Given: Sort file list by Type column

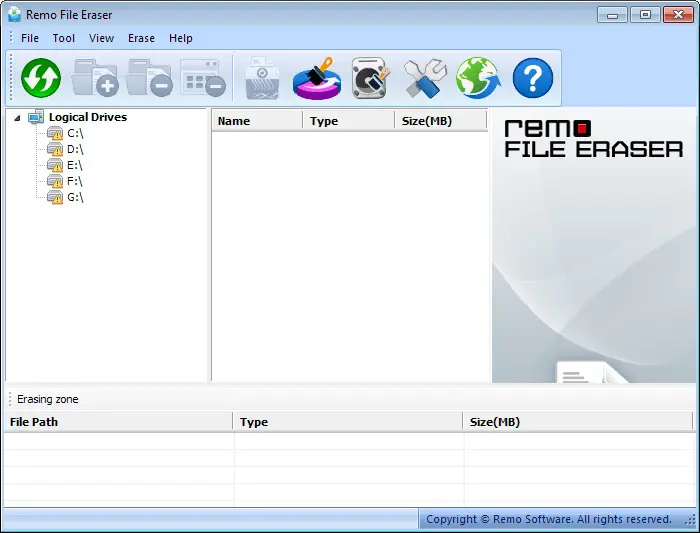Looking at the screenshot, I should click(348, 121).
